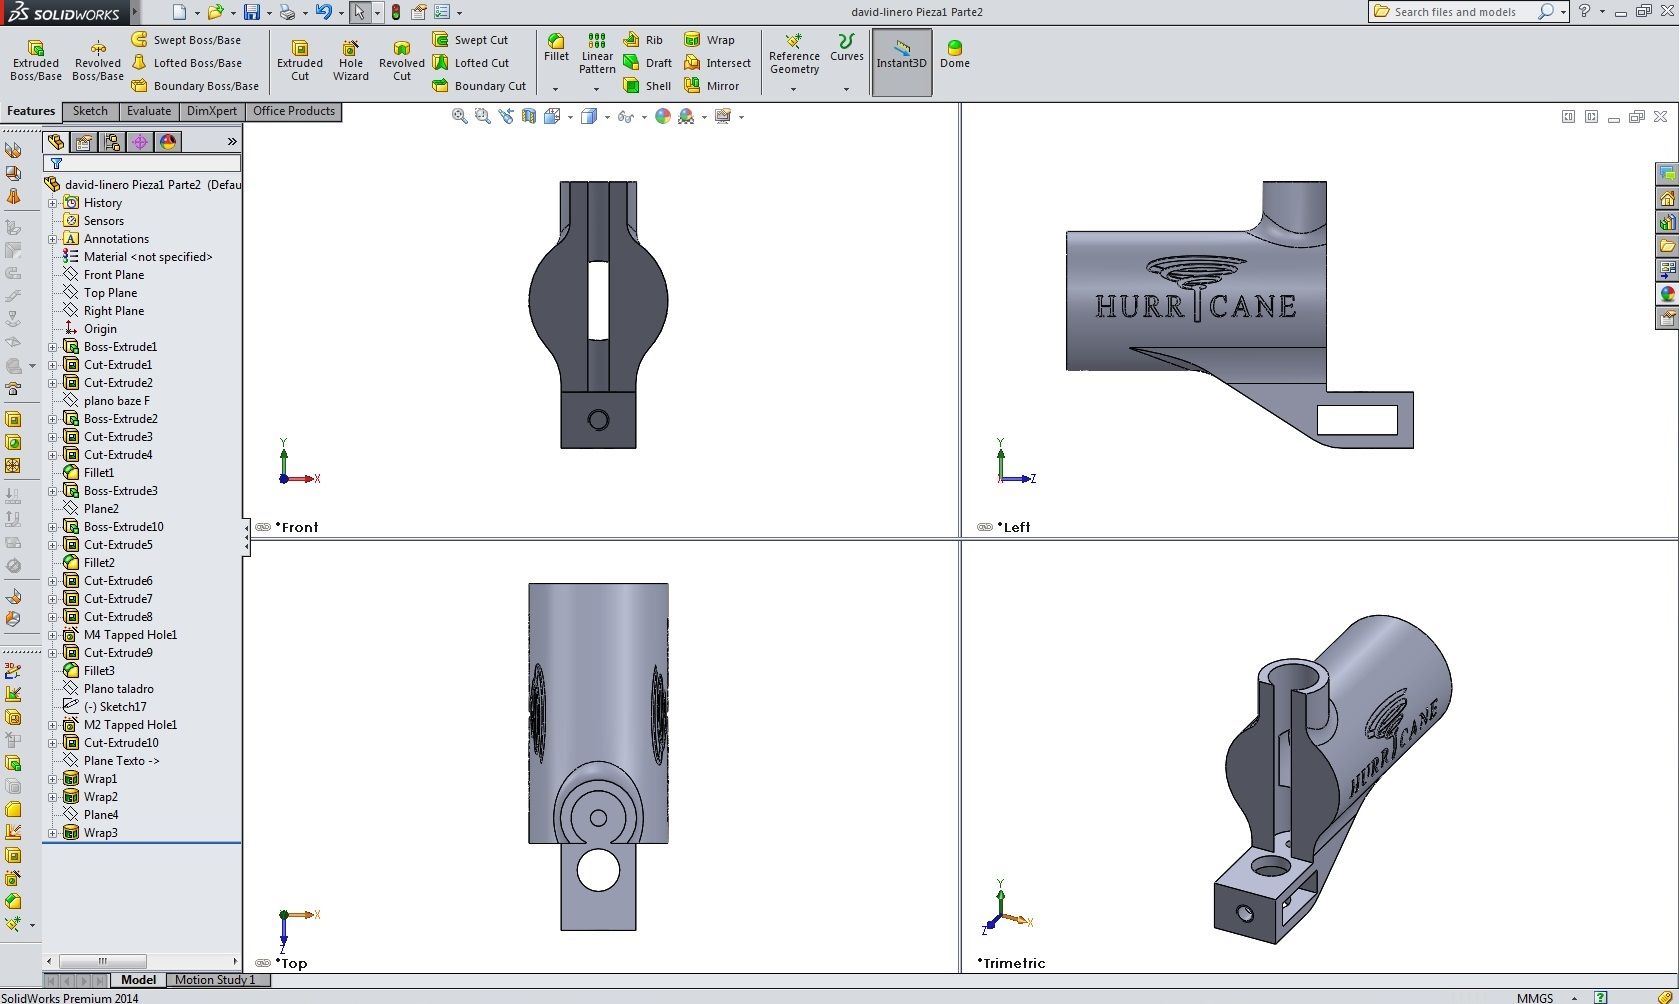The height and width of the screenshot is (1004, 1680).
Task: Open the DimXpert tab
Action: tap(212, 111)
